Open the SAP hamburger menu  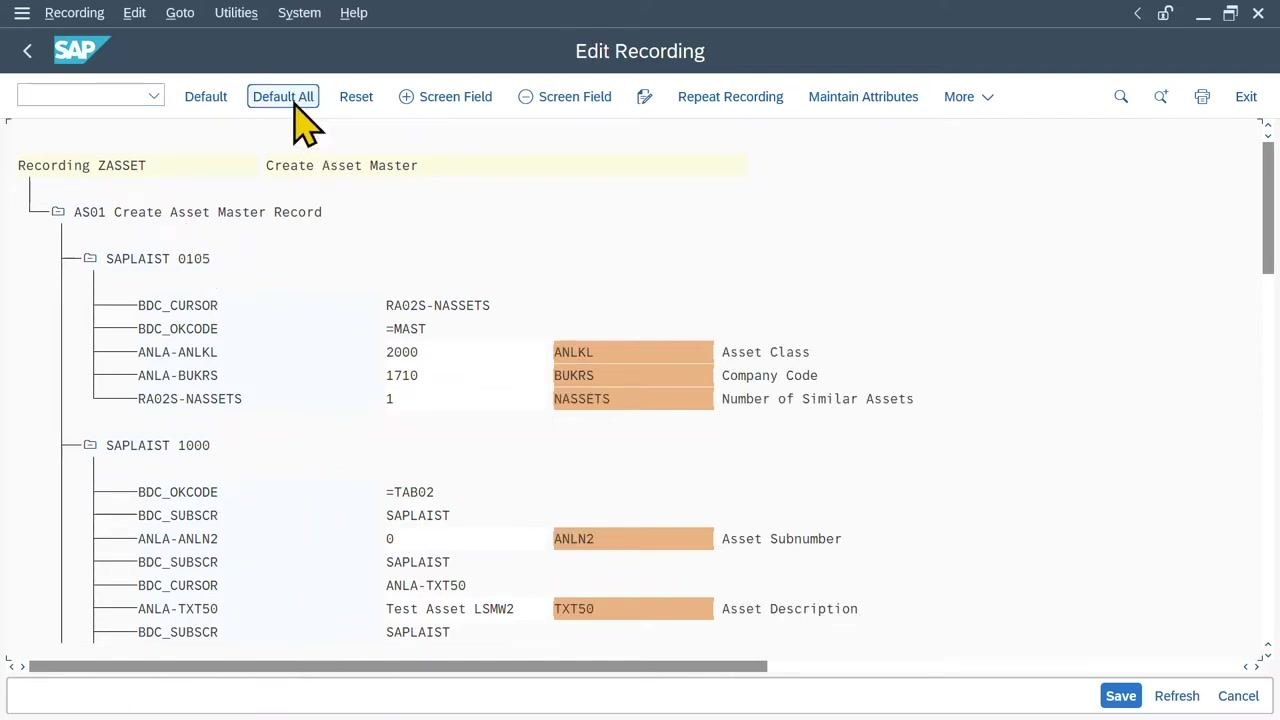click(22, 13)
